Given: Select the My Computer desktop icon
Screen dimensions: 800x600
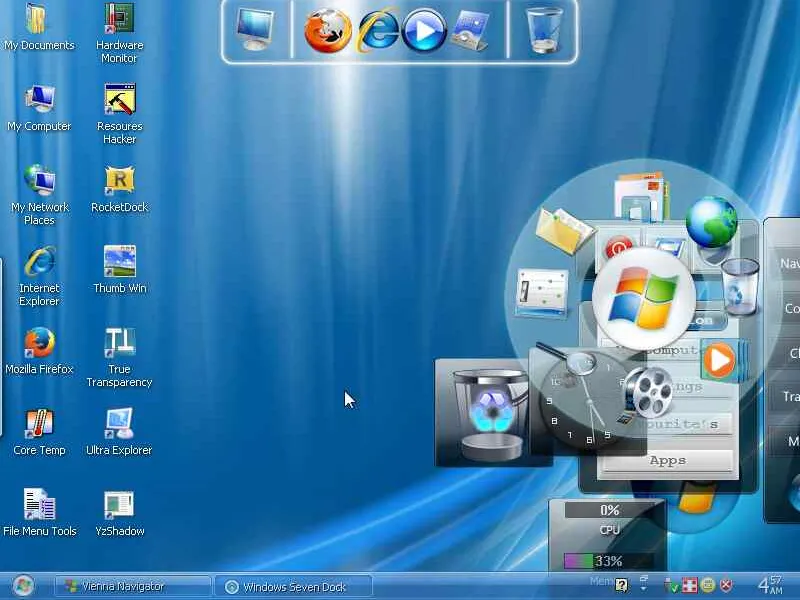Looking at the screenshot, I should [x=39, y=108].
